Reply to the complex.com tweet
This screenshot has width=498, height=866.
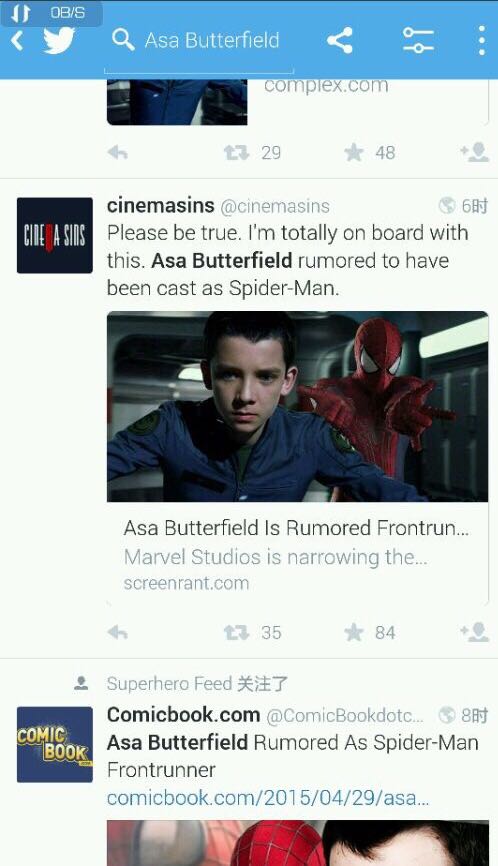point(118,152)
